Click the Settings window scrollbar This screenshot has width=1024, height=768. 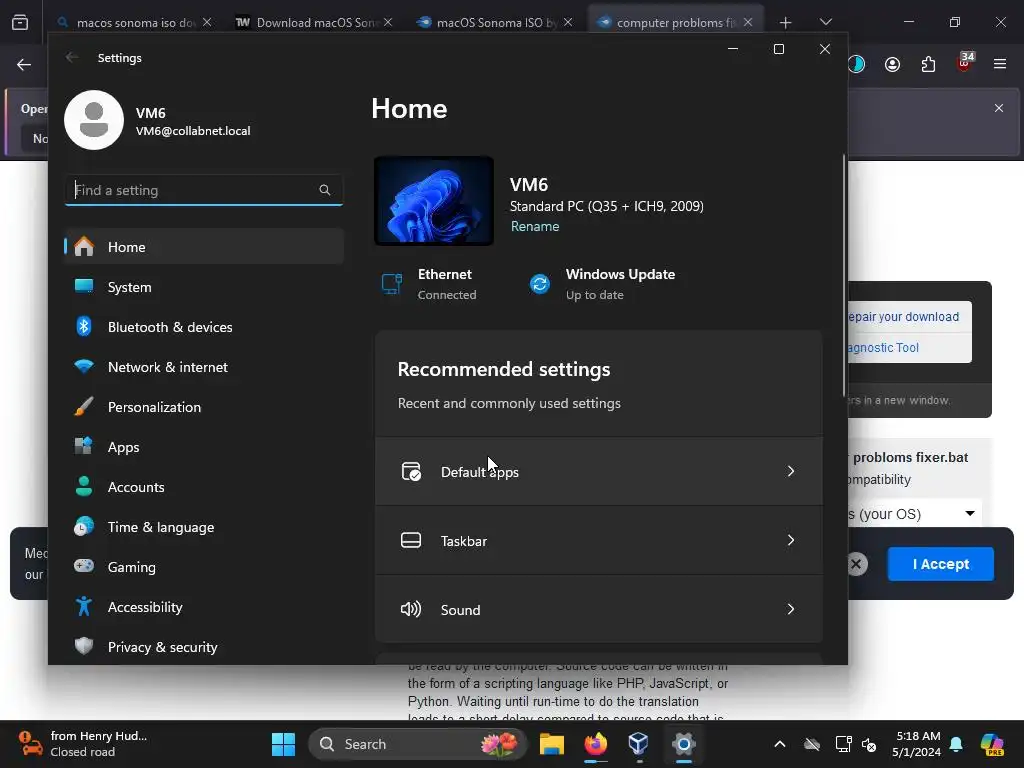click(844, 274)
